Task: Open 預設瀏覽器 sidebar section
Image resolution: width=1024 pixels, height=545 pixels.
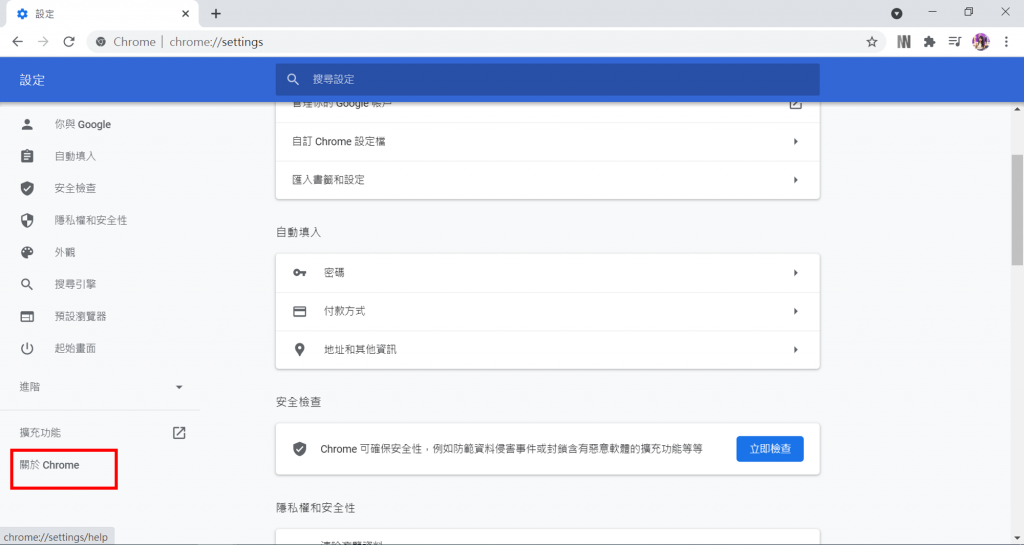Action: coord(80,316)
